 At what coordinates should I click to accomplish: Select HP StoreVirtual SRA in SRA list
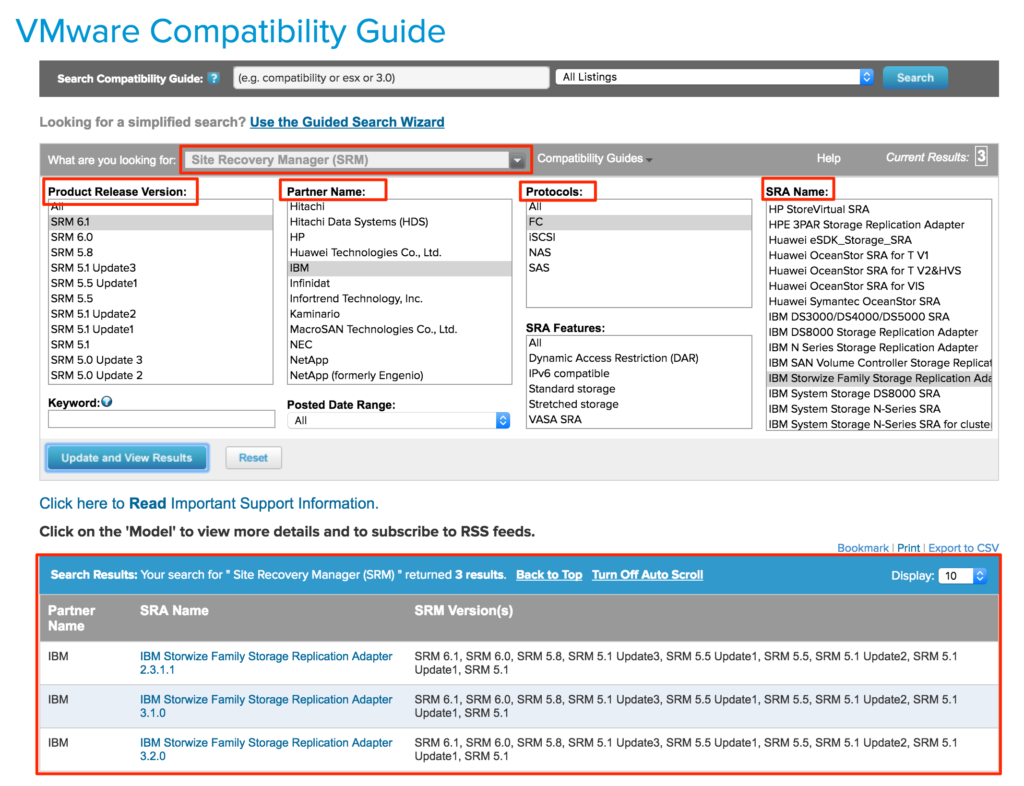pos(879,210)
